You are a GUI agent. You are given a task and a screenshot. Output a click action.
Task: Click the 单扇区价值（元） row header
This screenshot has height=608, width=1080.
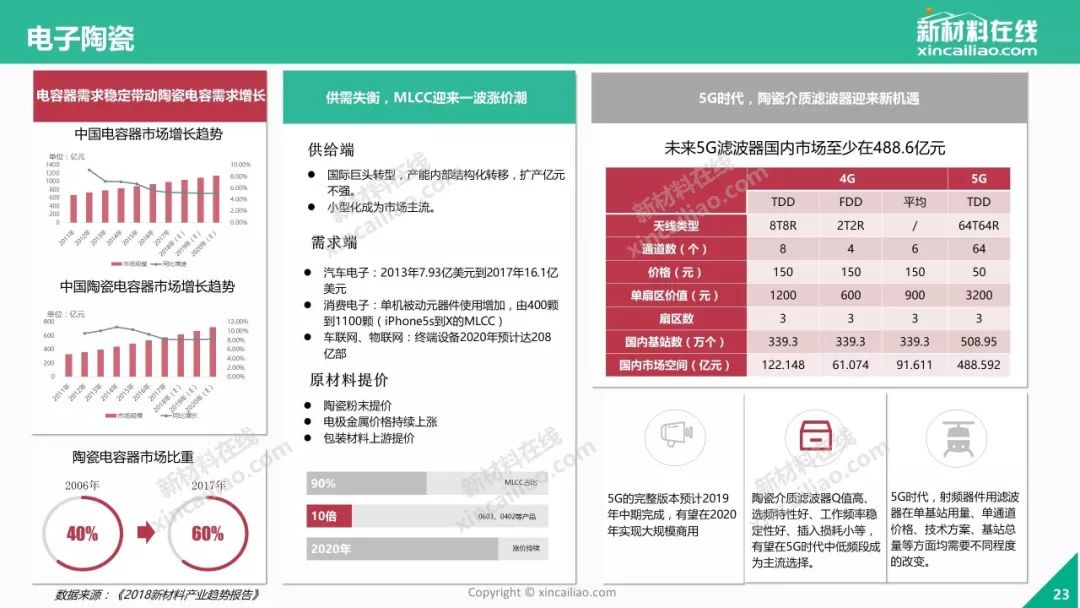tap(676, 295)
